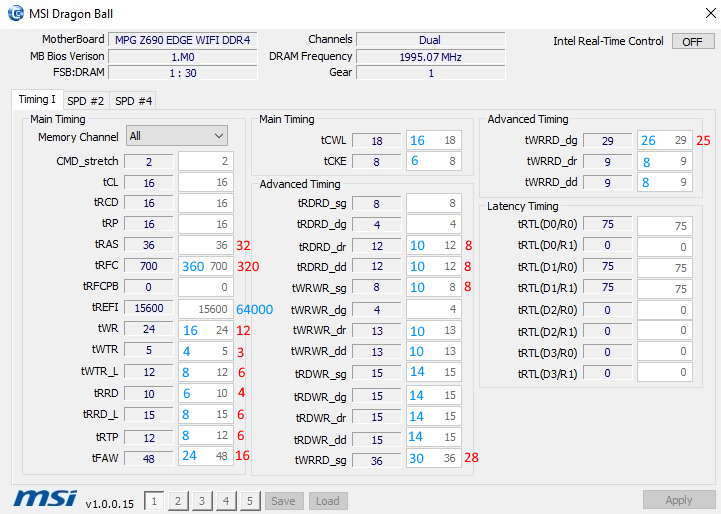
Task: Click the tWRRD_dg editable value field
Action: click(x=664, y=140)
